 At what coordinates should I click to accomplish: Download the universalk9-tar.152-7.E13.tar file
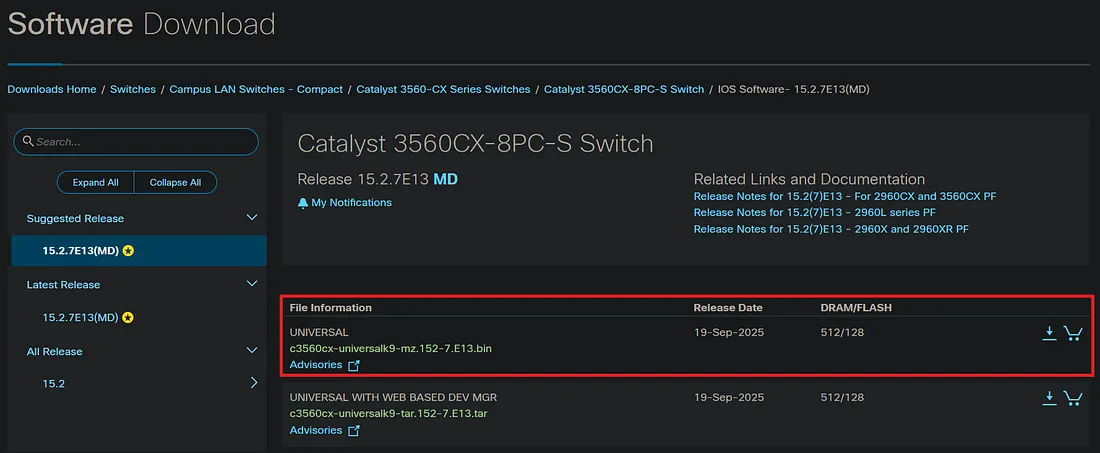click(x=1049, y=398)
